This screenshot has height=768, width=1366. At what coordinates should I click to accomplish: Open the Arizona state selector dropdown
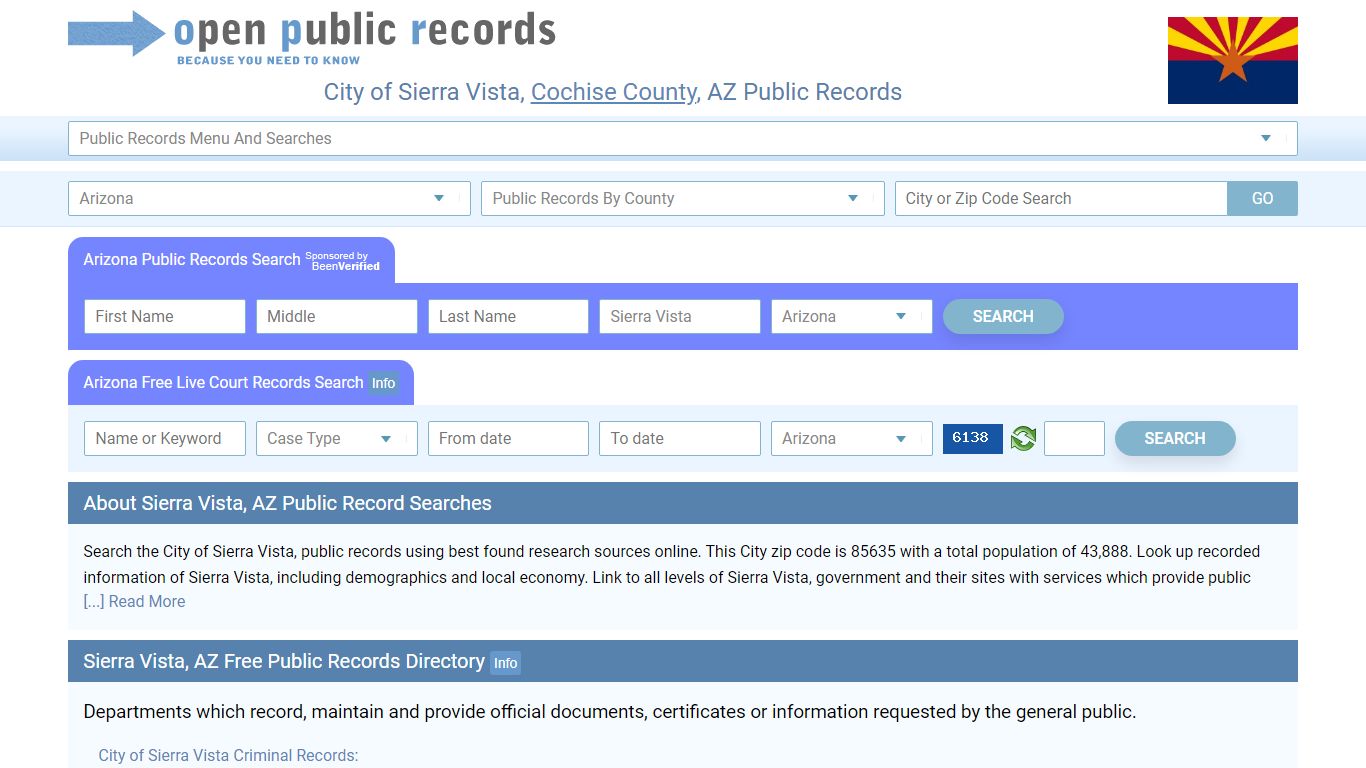click(269, 198)
